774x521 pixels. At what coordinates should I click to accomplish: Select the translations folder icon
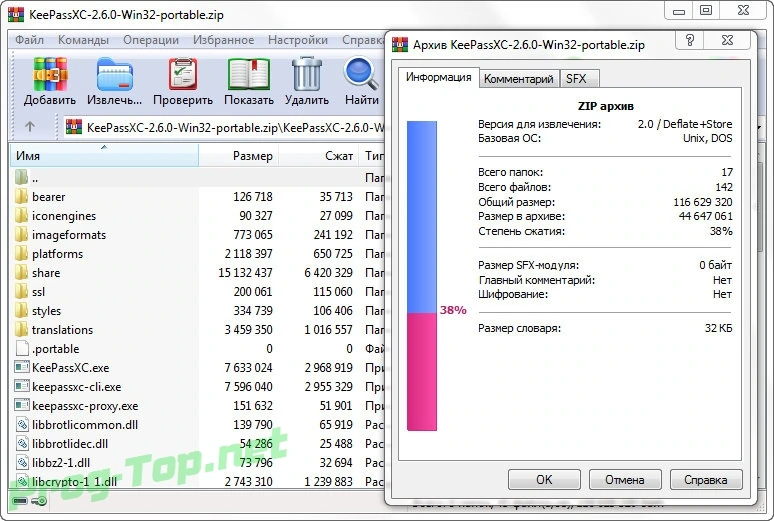(21, 329)
